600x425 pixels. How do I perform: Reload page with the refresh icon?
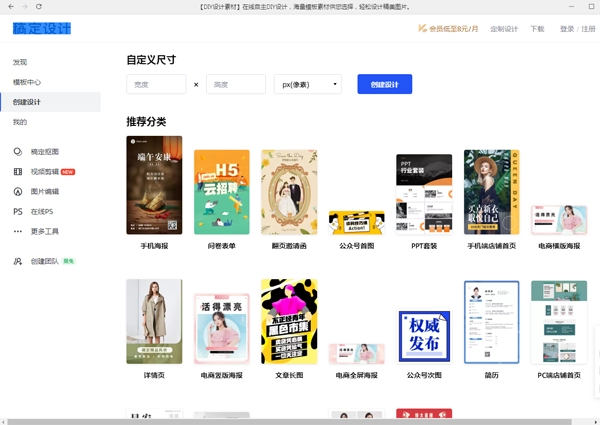(x=39, y=7)
